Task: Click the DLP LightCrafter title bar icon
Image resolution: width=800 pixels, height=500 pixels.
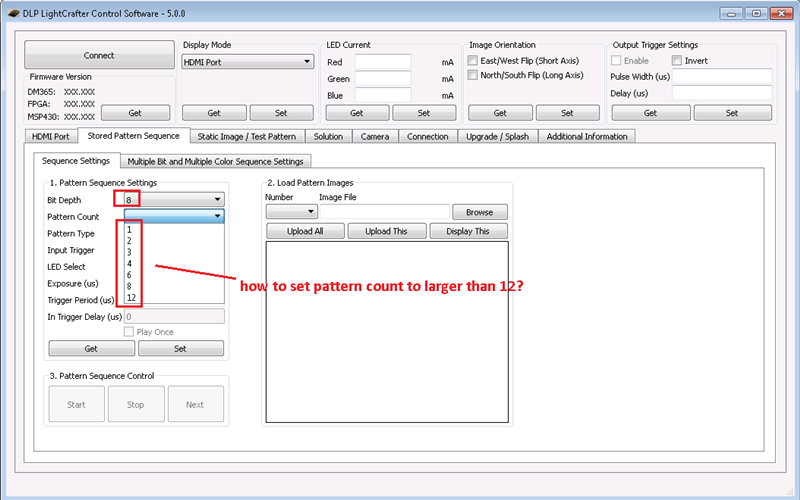Action: [14, 14]
